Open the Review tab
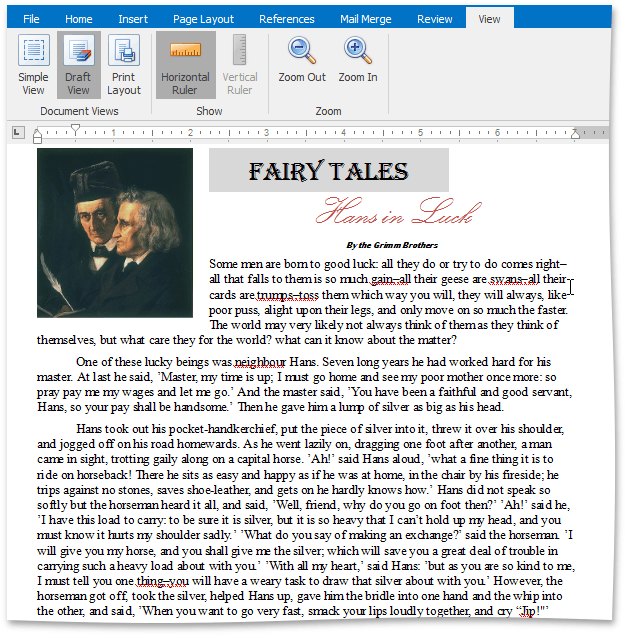The height and width of the screenshot is (638, 629). (435, 19)
